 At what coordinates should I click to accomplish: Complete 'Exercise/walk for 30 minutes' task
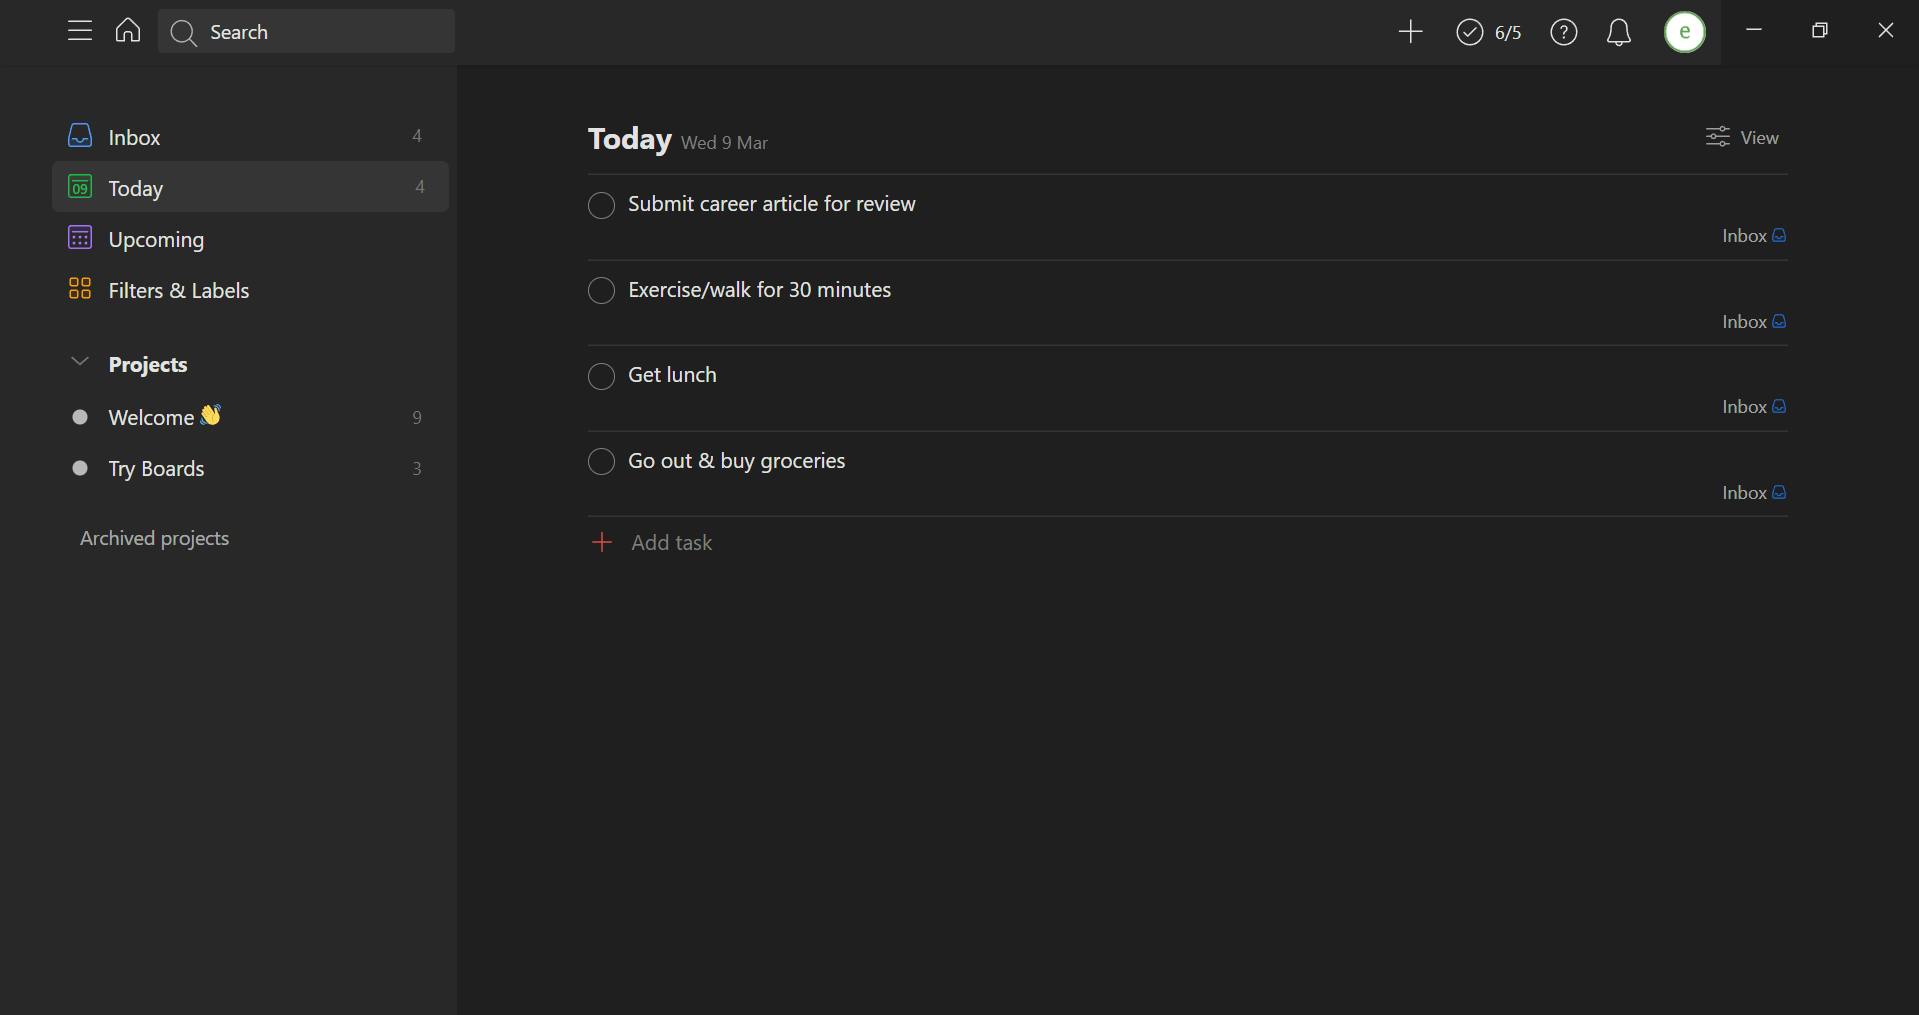click(601, 291)
